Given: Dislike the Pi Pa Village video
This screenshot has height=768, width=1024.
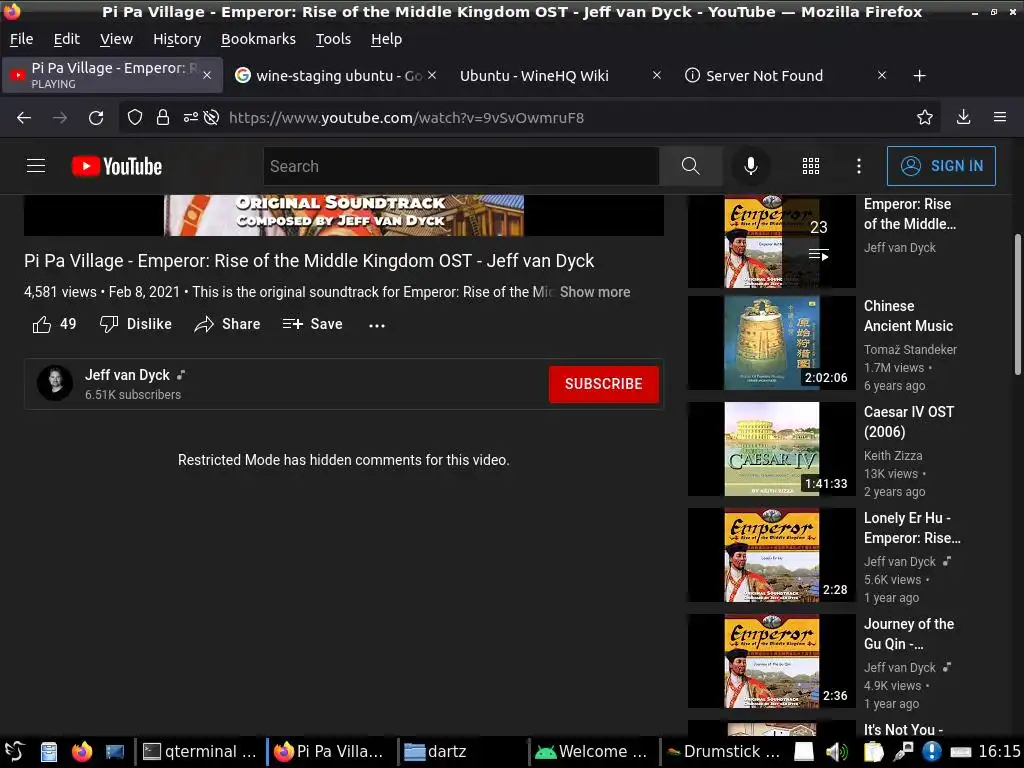Looking at the screenshot, I should click(135, 324).
